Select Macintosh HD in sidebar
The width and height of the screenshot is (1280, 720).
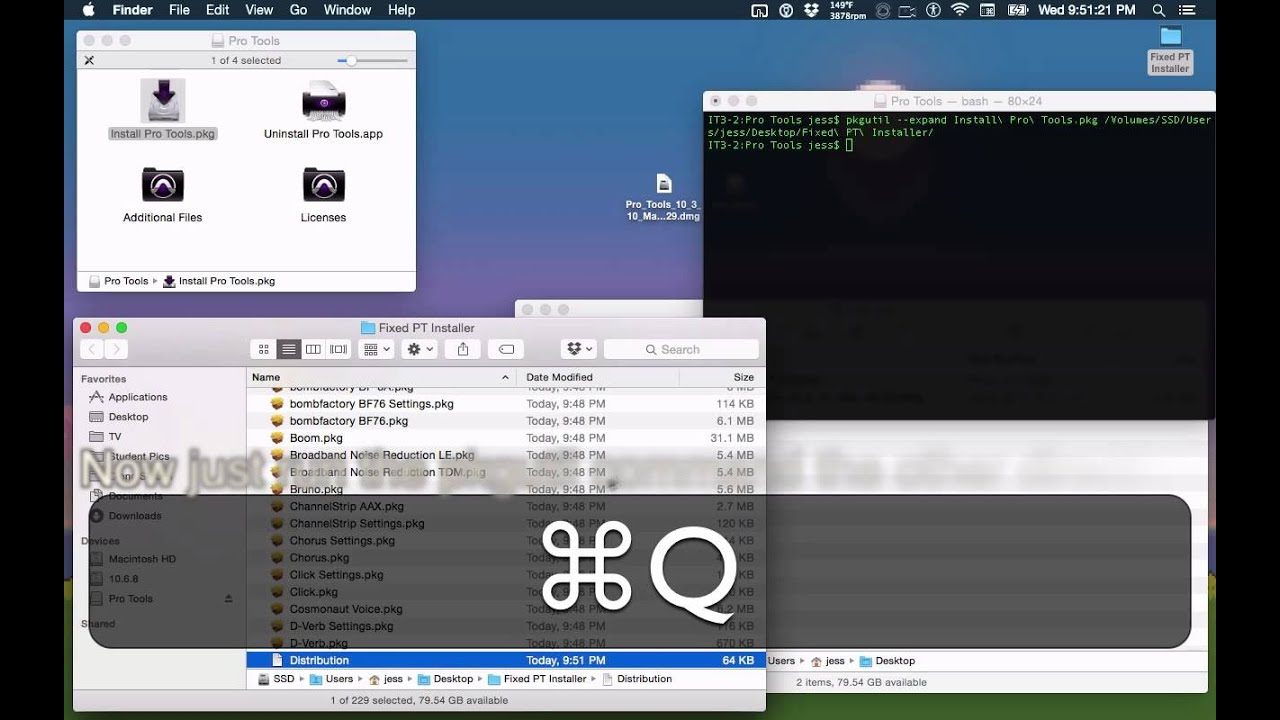142,559
